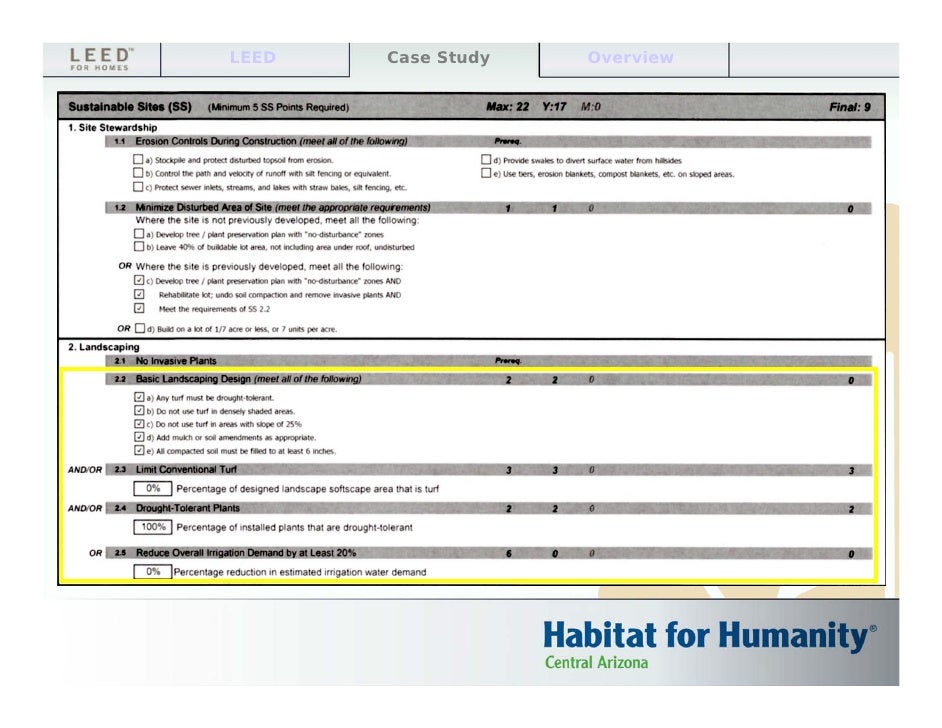Screen dimensions: 942x728
Task: Uncheck 'All compacted soil must be tilled' box
Action: tap(139, 450)
